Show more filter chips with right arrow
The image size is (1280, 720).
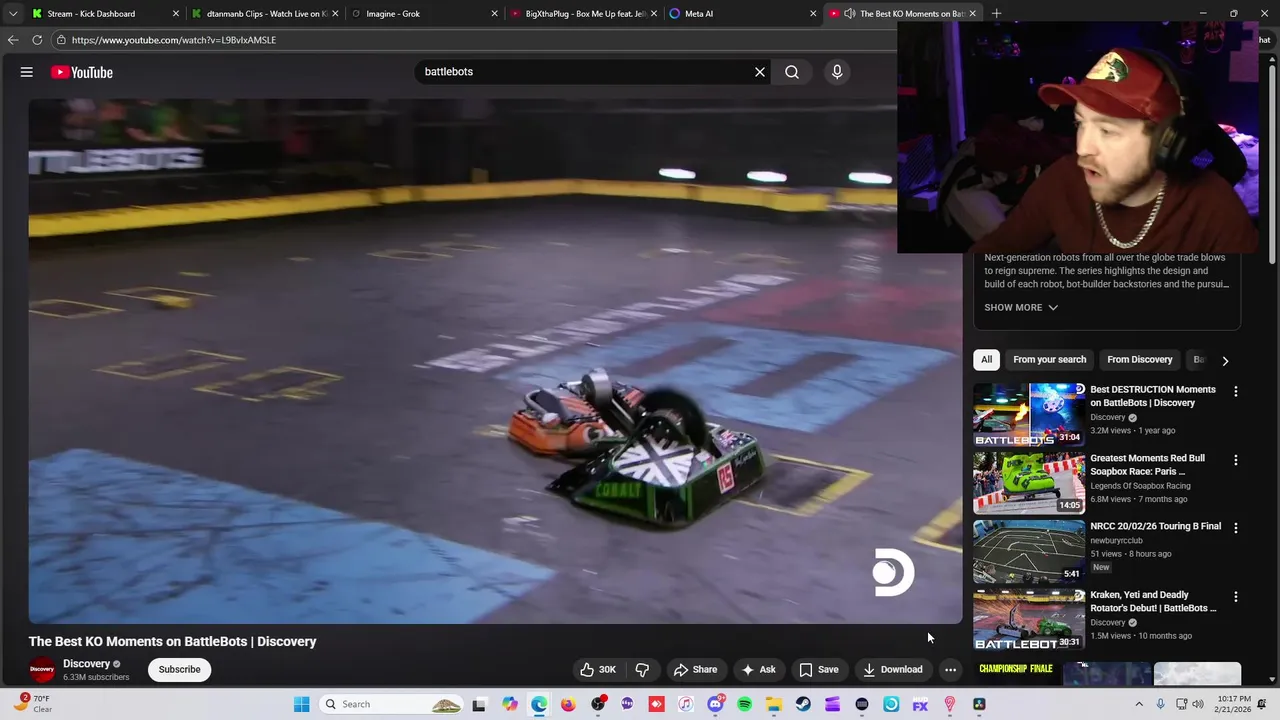(1225, 360)
